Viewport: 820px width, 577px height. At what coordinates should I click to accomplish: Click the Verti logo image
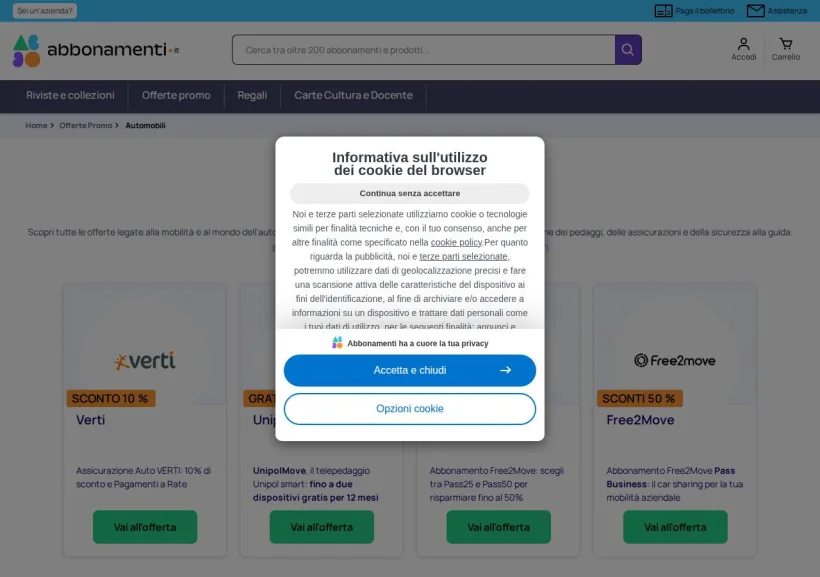[x=145, y=360]
